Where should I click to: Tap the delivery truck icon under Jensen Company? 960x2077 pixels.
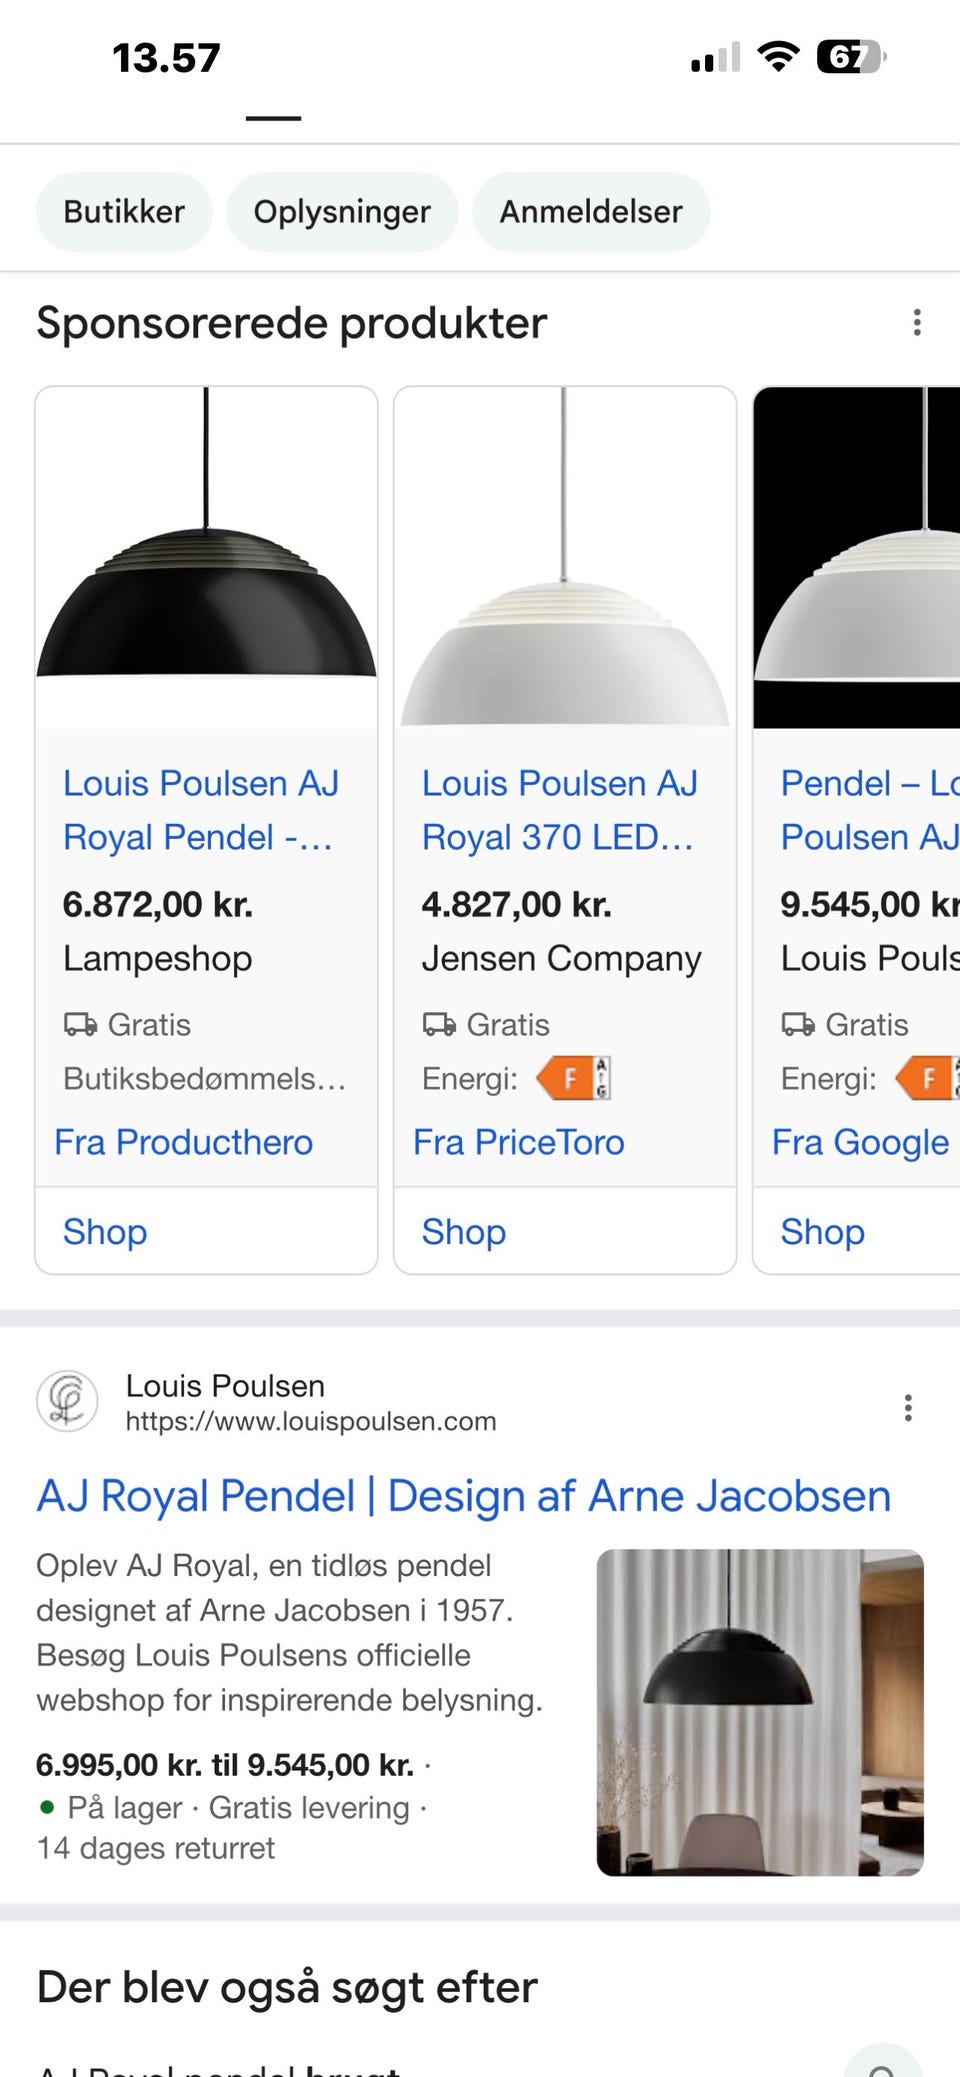tap(439, 1024)
